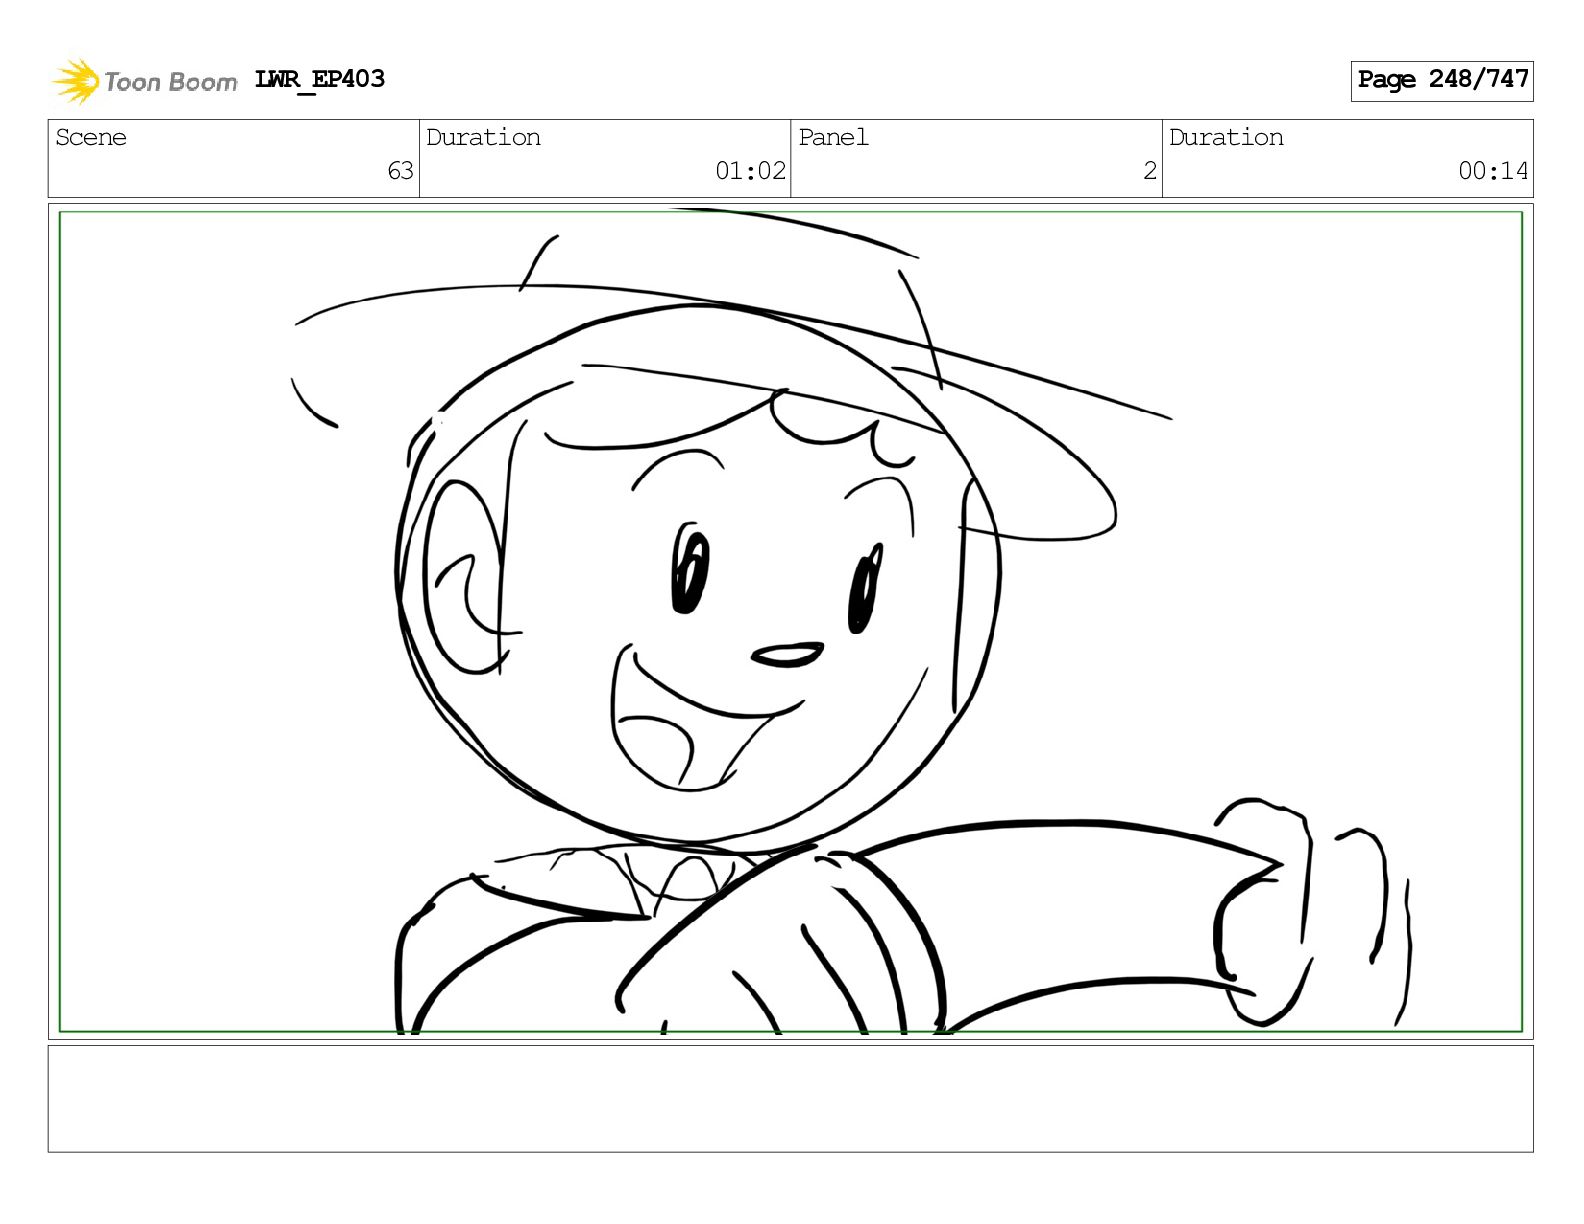The height and width of the screenshot is (1224, 1584).
Task: Click the Panel label
Action: click(x=833, y=137)
